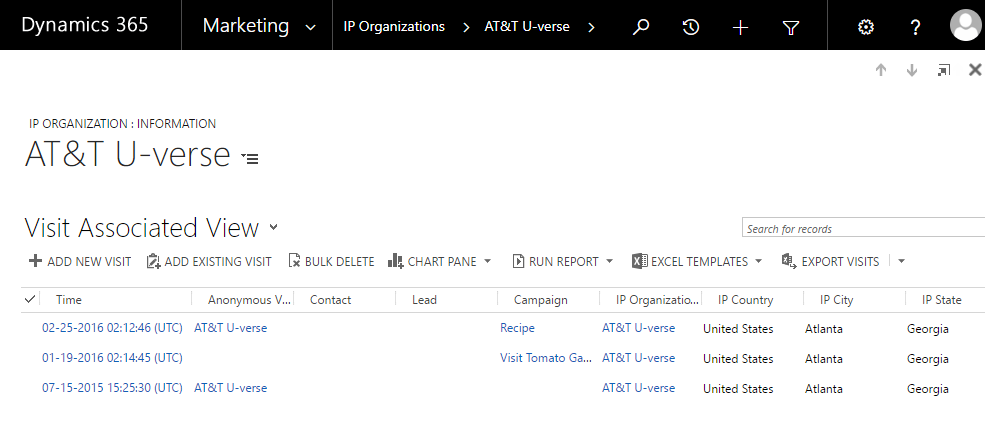Close the record form with X

click(975, 70)
